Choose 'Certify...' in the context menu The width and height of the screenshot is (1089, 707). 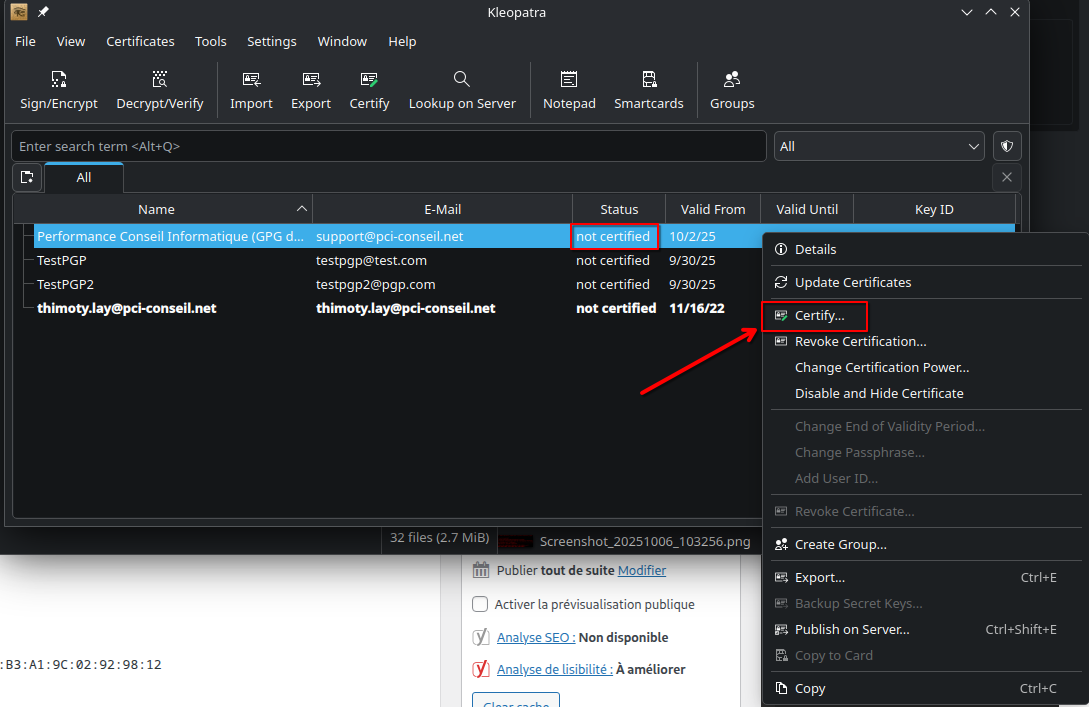[819, 315]
